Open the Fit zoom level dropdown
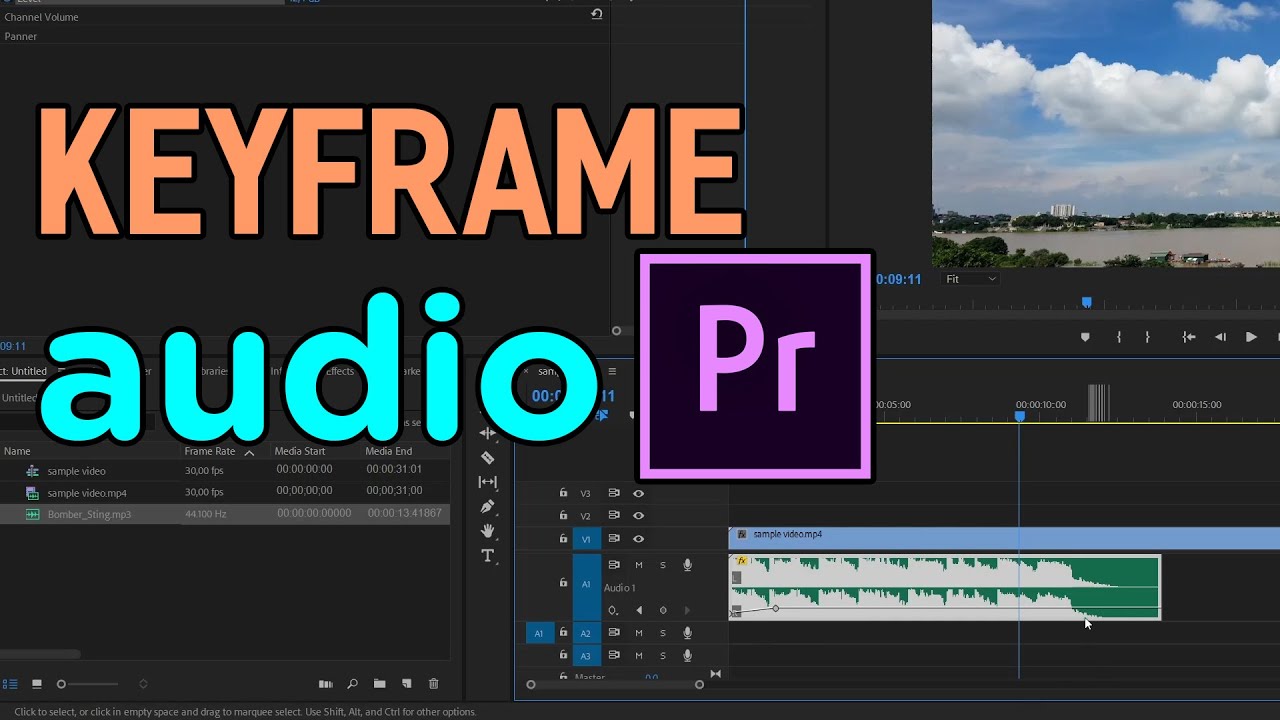This screenshot has height=720, width=1280. click(x=971, y=279)
